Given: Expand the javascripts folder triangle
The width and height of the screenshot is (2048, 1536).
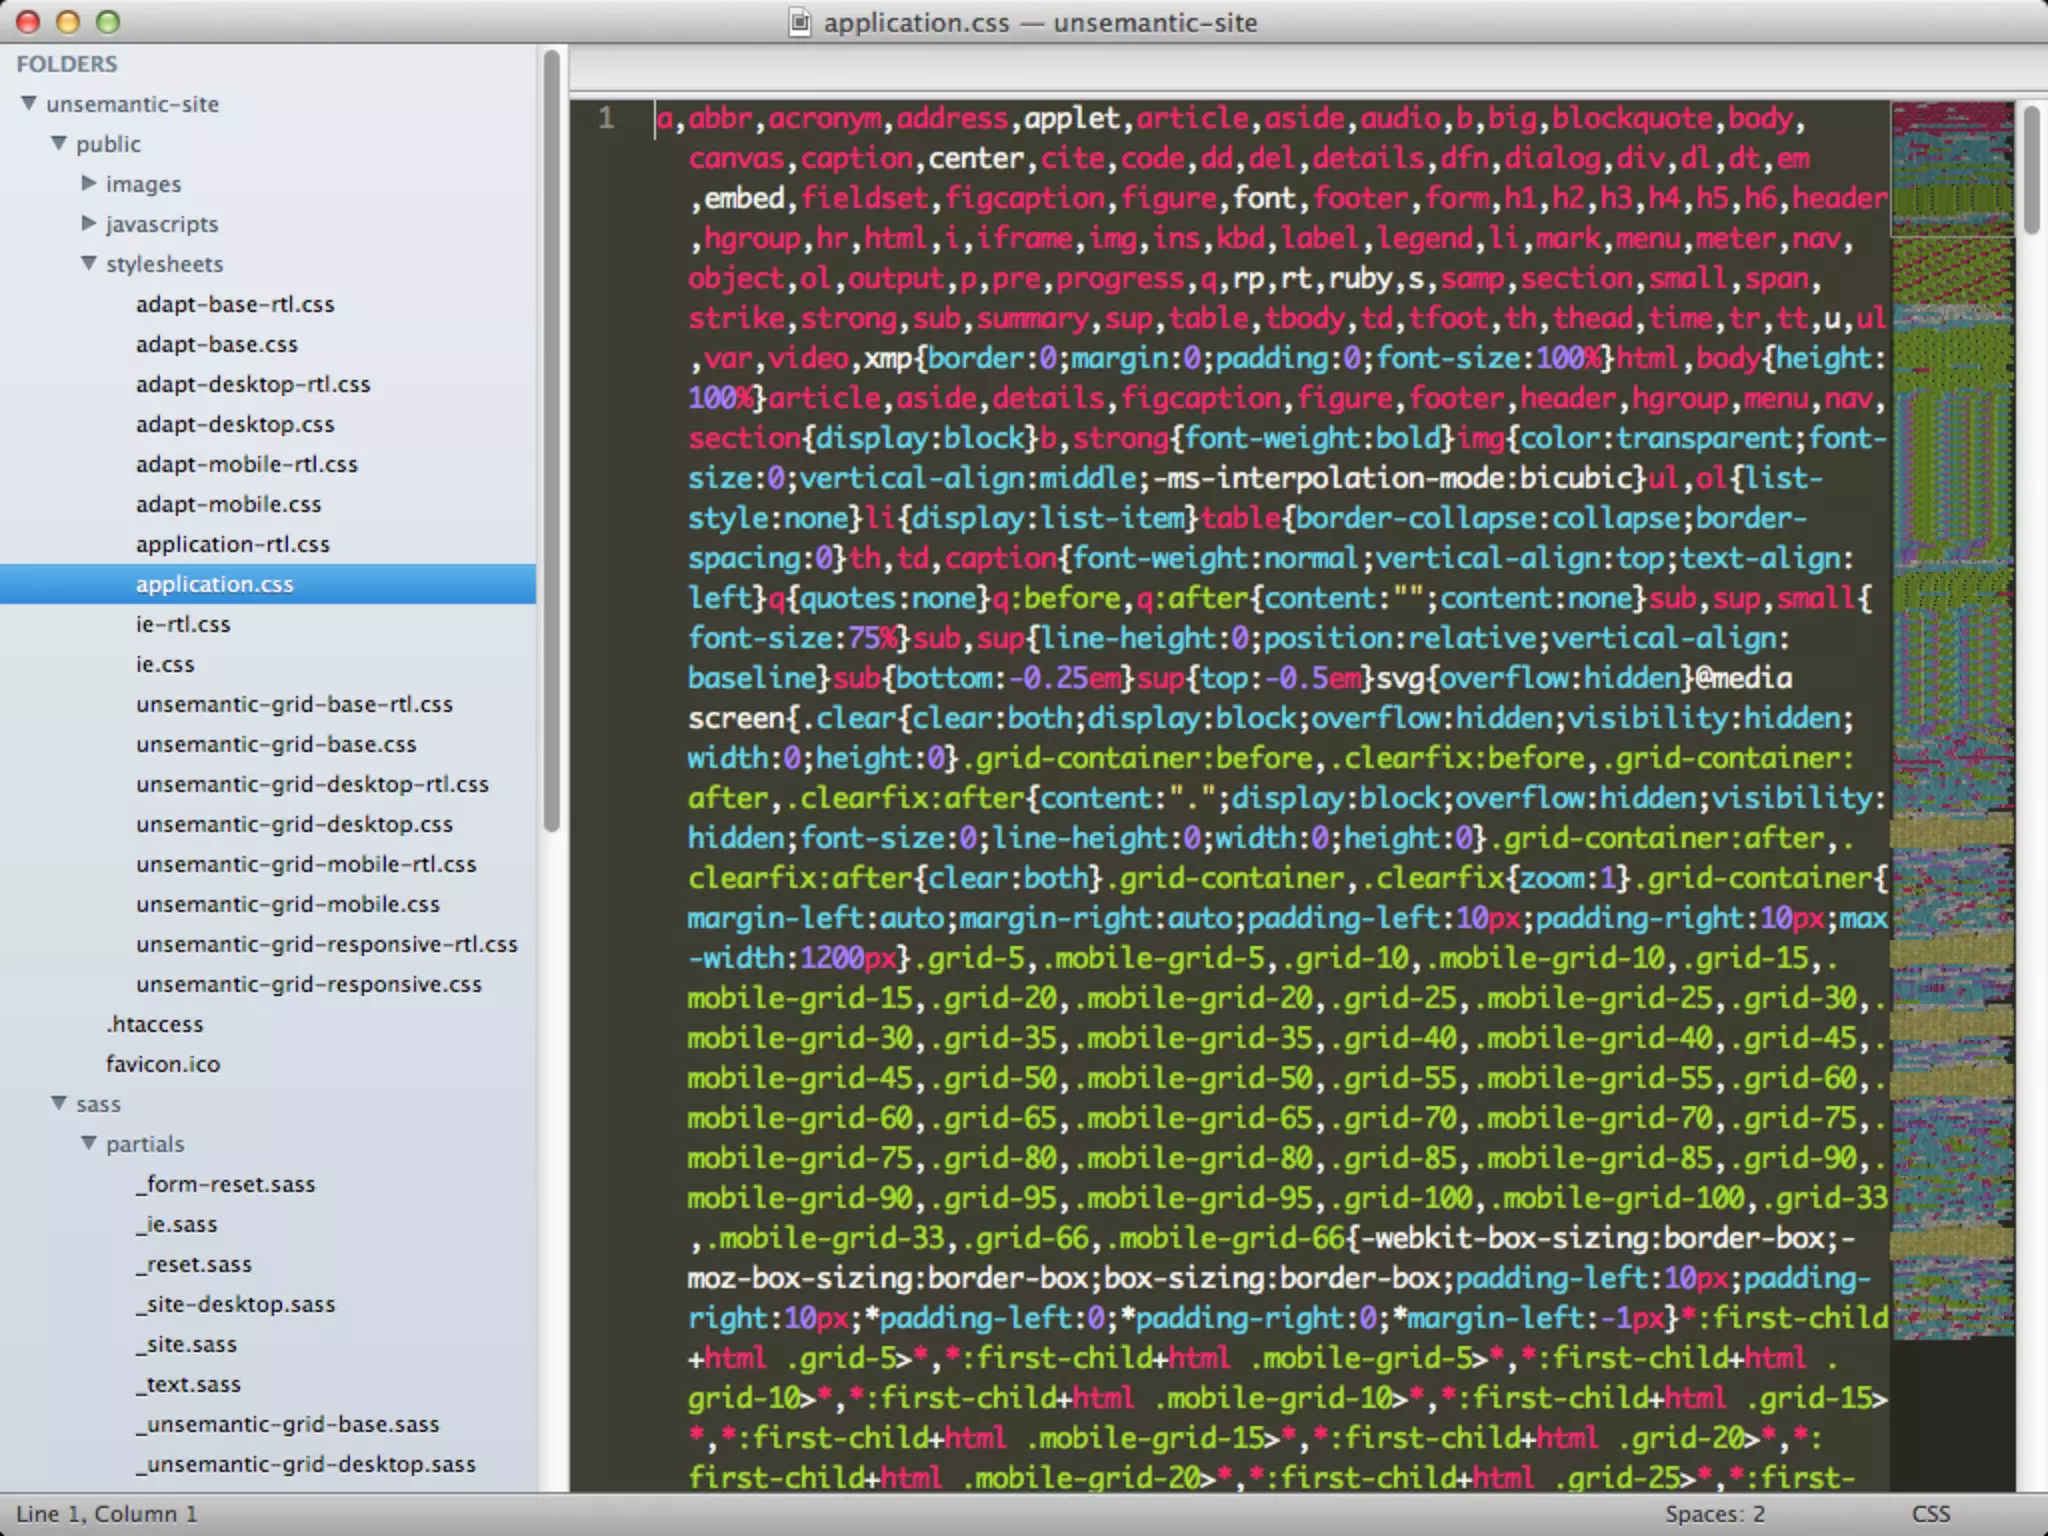Looking at the screenshot, I should pos(89,223).
